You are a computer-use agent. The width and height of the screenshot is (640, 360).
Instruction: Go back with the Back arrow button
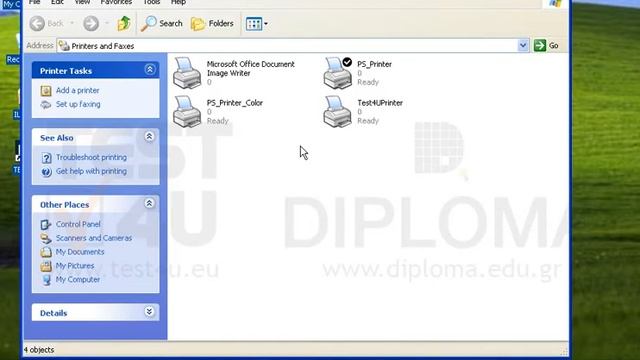pos(46,23)
